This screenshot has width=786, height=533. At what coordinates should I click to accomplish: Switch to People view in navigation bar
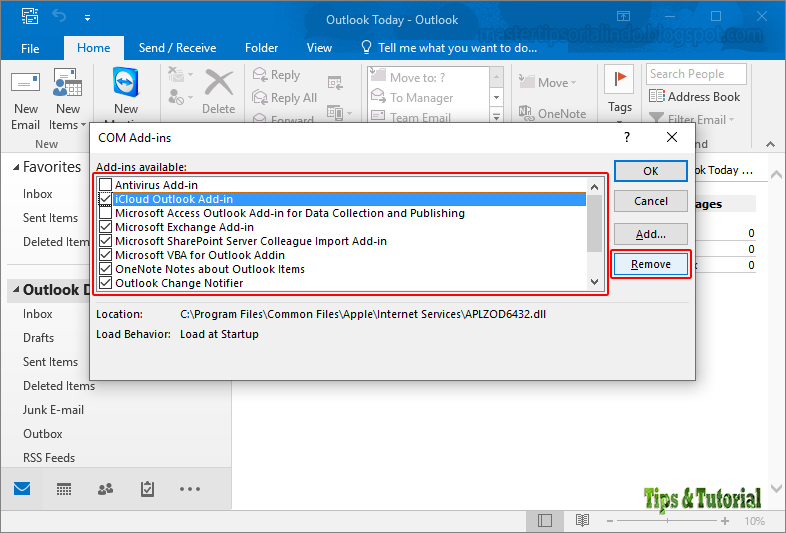pos(105,489)
